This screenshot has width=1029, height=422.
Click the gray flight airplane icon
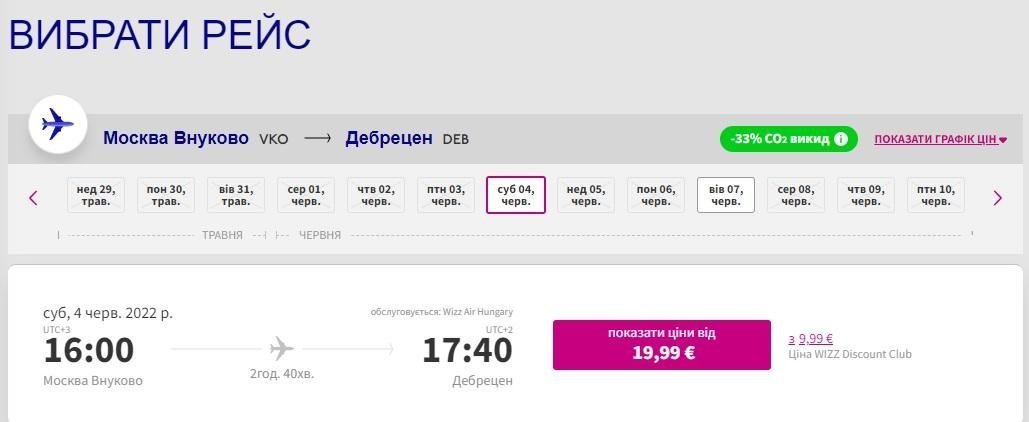point(282,348)
